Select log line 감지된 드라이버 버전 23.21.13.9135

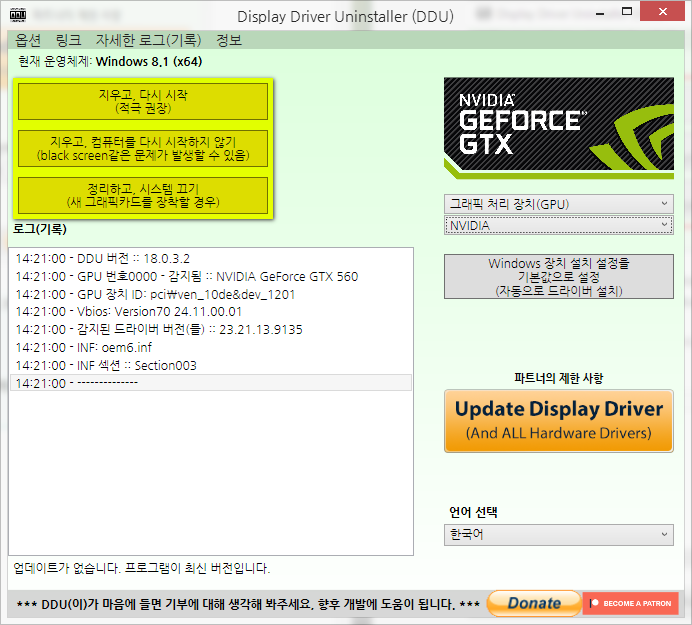point(211,330)
